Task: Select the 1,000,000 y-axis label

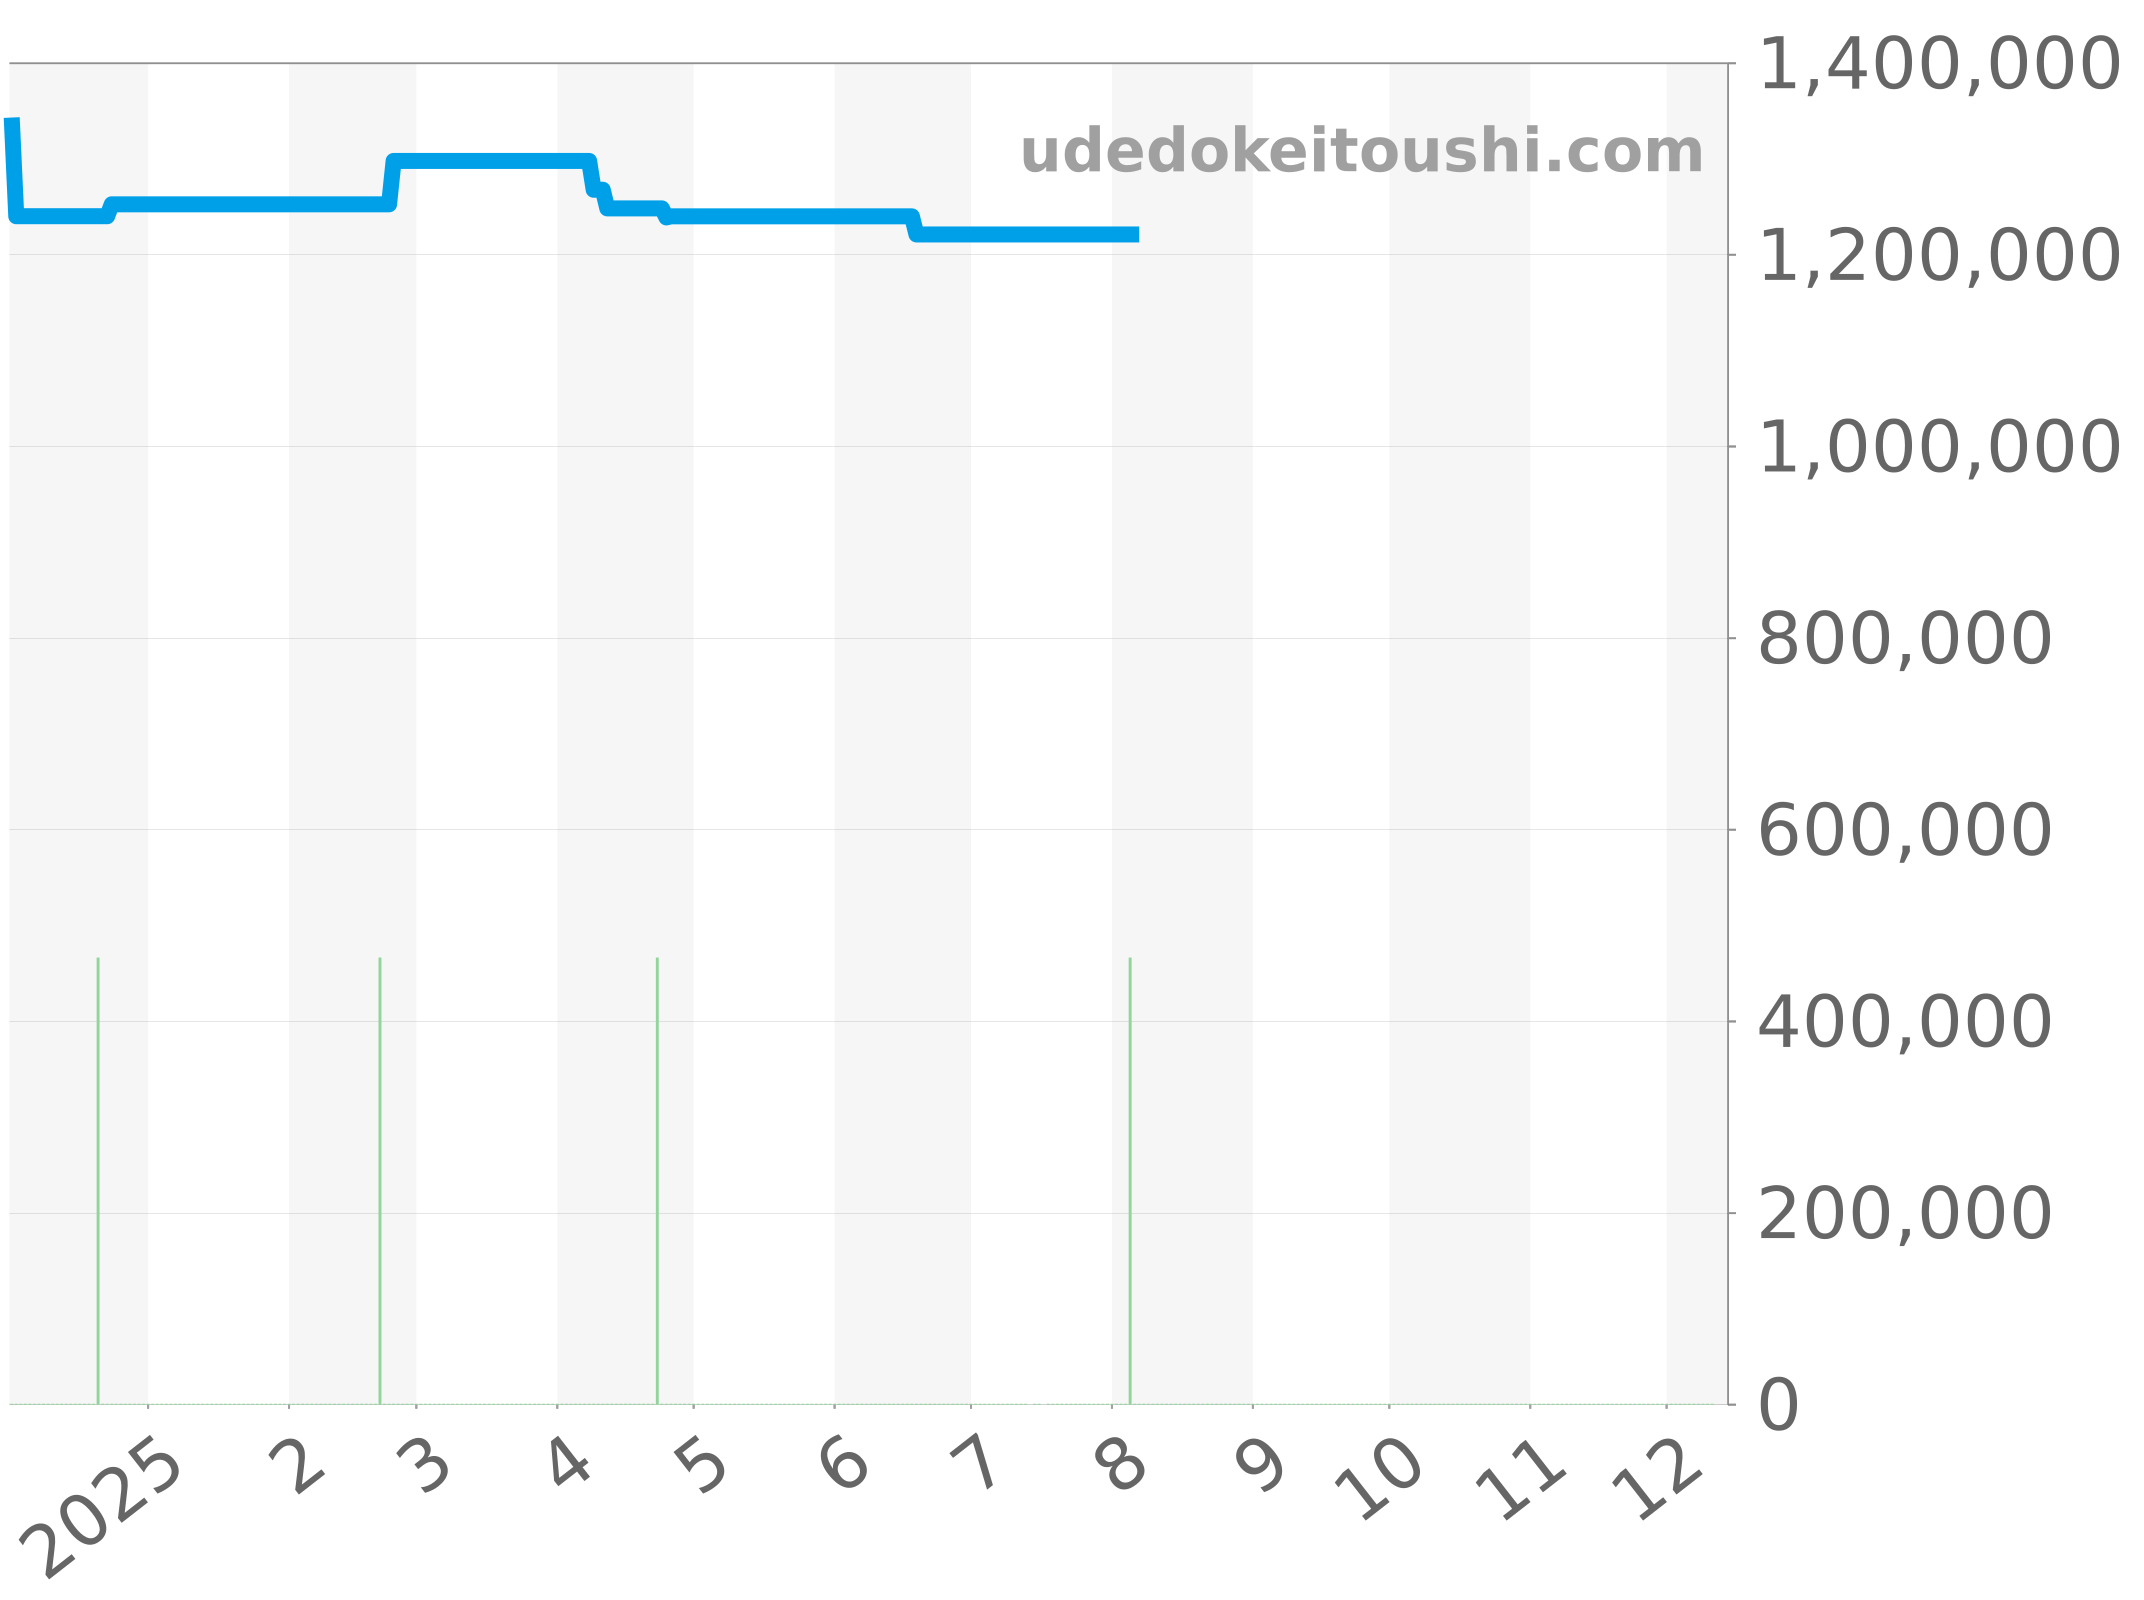Action: [x=1938, y=447]
